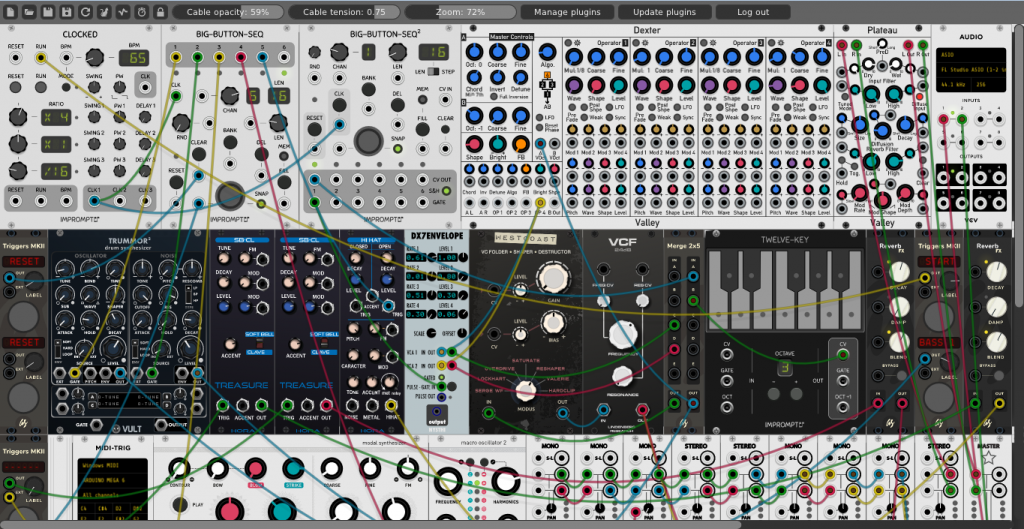Open All channels selector on MIDI-TRIG
The image size is (1024, 529).
tap(112, 495)
